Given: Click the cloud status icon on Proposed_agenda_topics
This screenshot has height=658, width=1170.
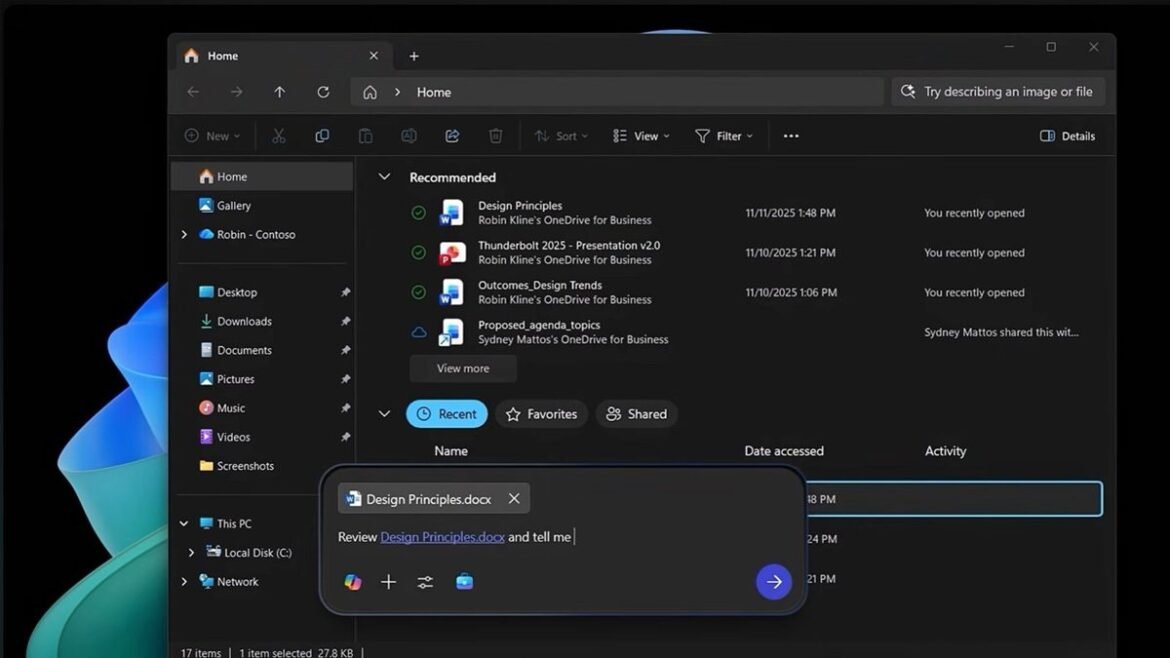Looking at the screenshot, I should point(419,332).
